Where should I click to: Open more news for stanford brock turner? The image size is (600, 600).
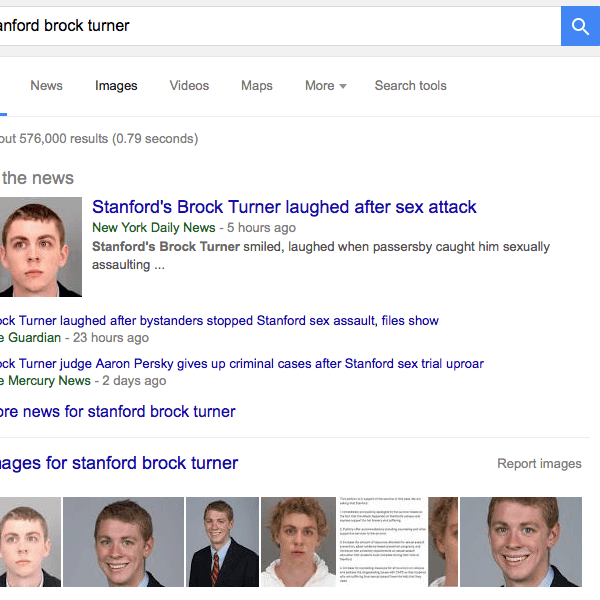click(x=117, y=412)
